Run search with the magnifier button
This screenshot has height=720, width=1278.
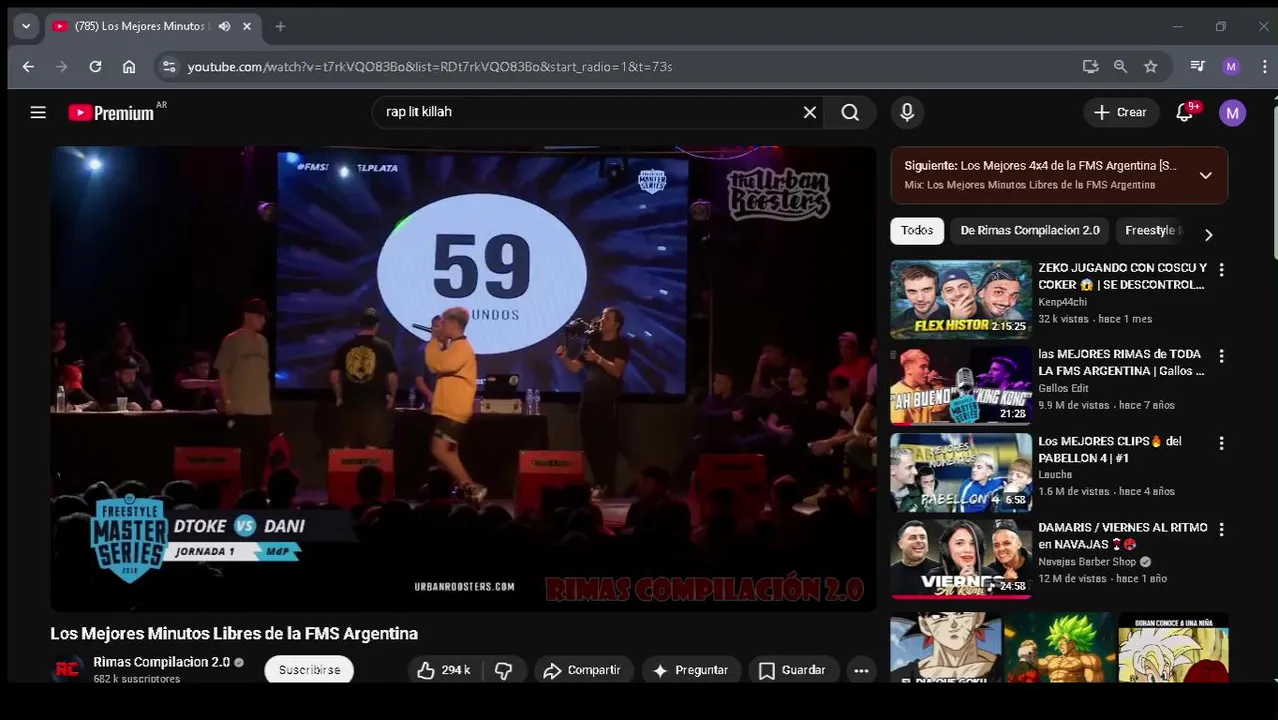click(850, 112)
